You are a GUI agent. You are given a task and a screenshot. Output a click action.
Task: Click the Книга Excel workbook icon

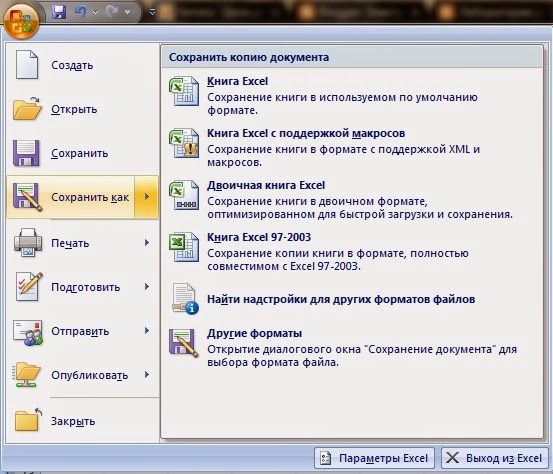tap(184, 91)
